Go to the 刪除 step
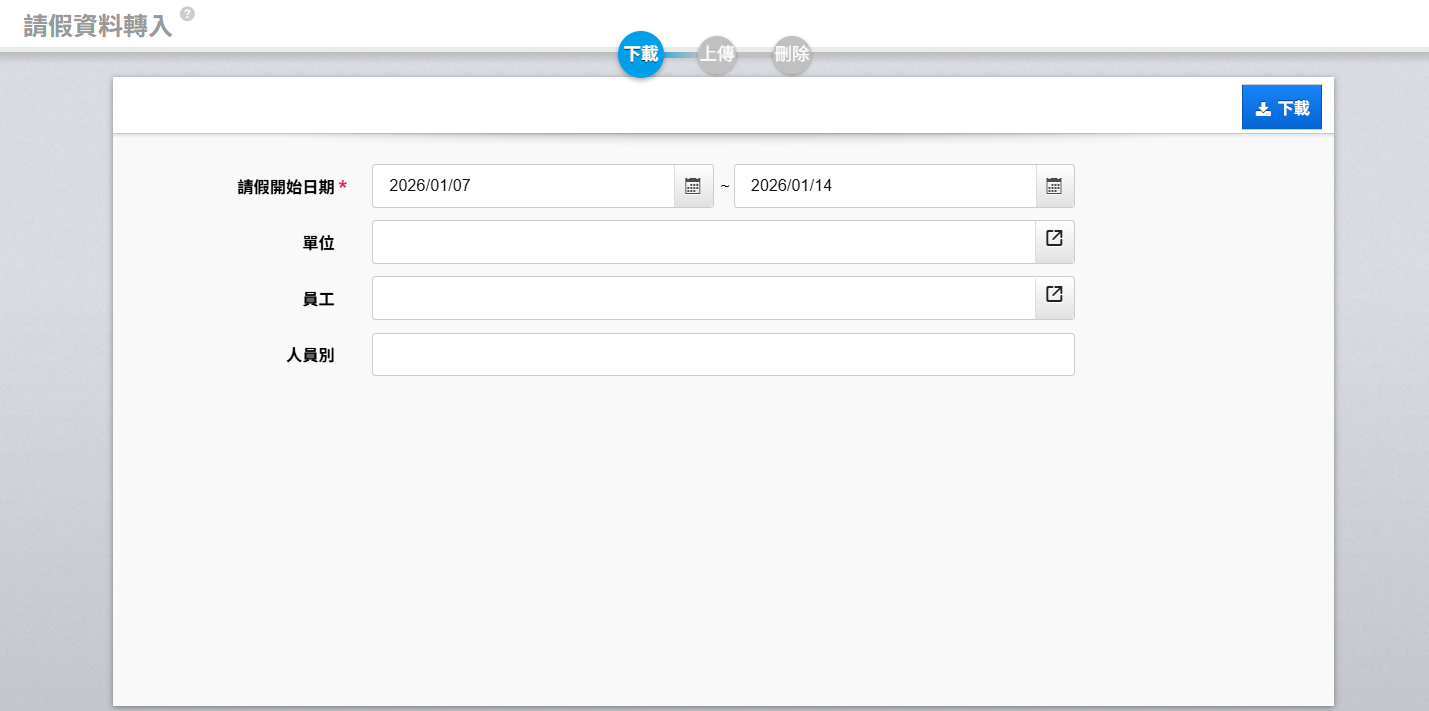This screenshot has width=1429, height=711. point(792,54)
